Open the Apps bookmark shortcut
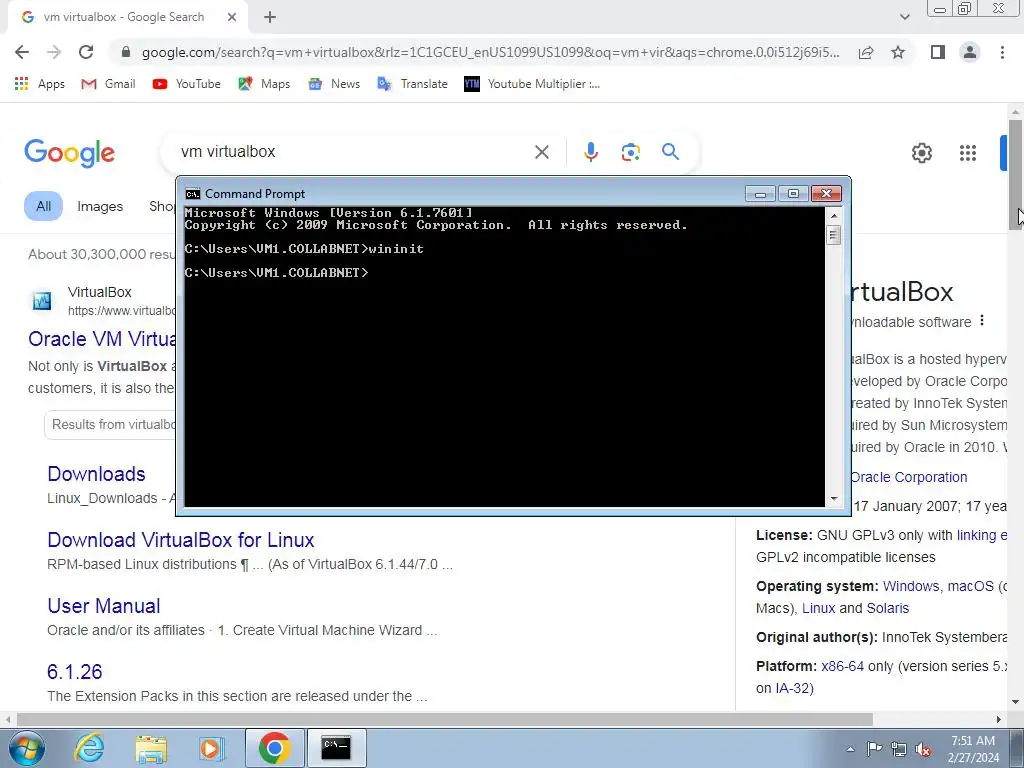1024x768 pixels. pyautogui.click(x=39, y=84)
